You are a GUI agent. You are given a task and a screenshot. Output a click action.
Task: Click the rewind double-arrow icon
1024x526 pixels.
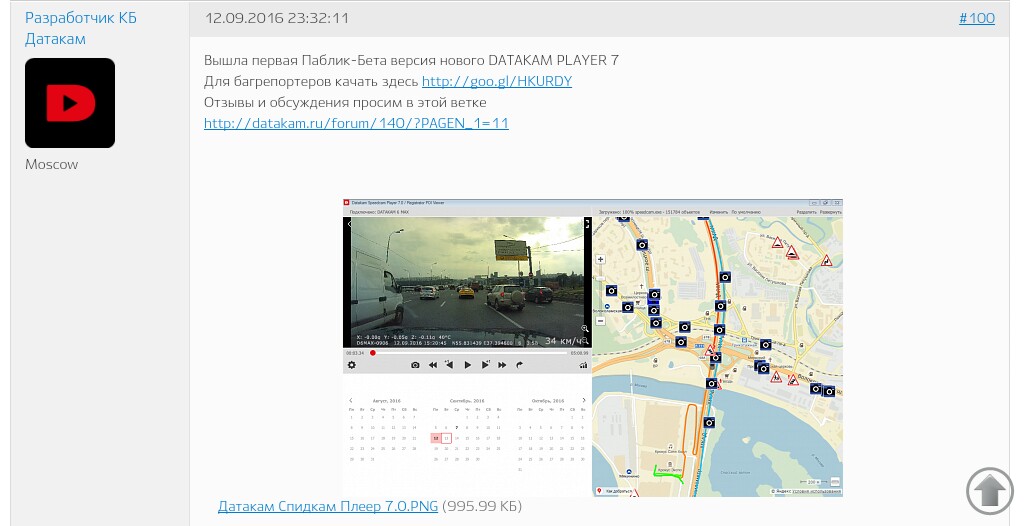[433, 365]
